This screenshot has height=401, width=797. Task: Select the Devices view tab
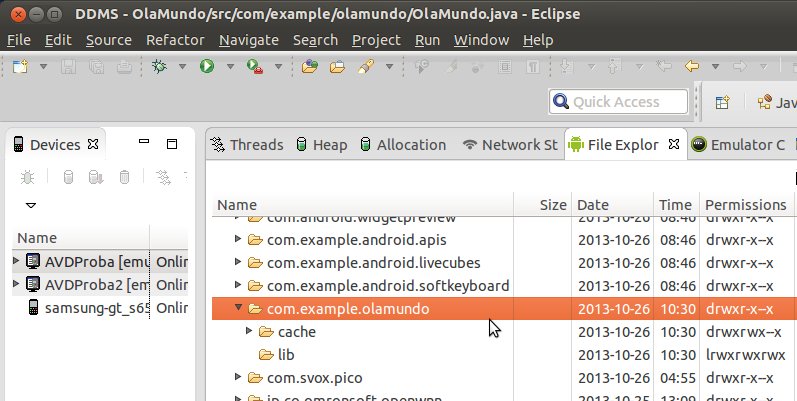[x=55, y=145]
